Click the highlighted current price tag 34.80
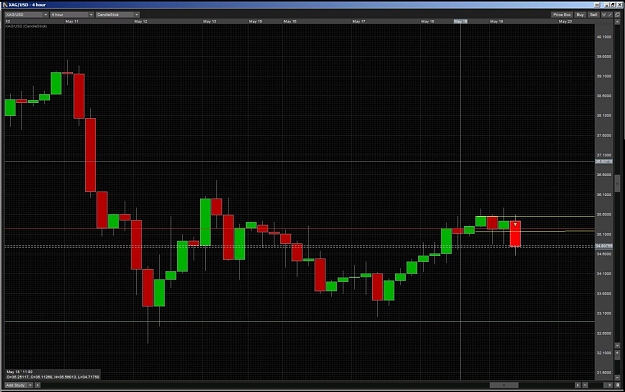The image size is (625, 392). point(604,246)
